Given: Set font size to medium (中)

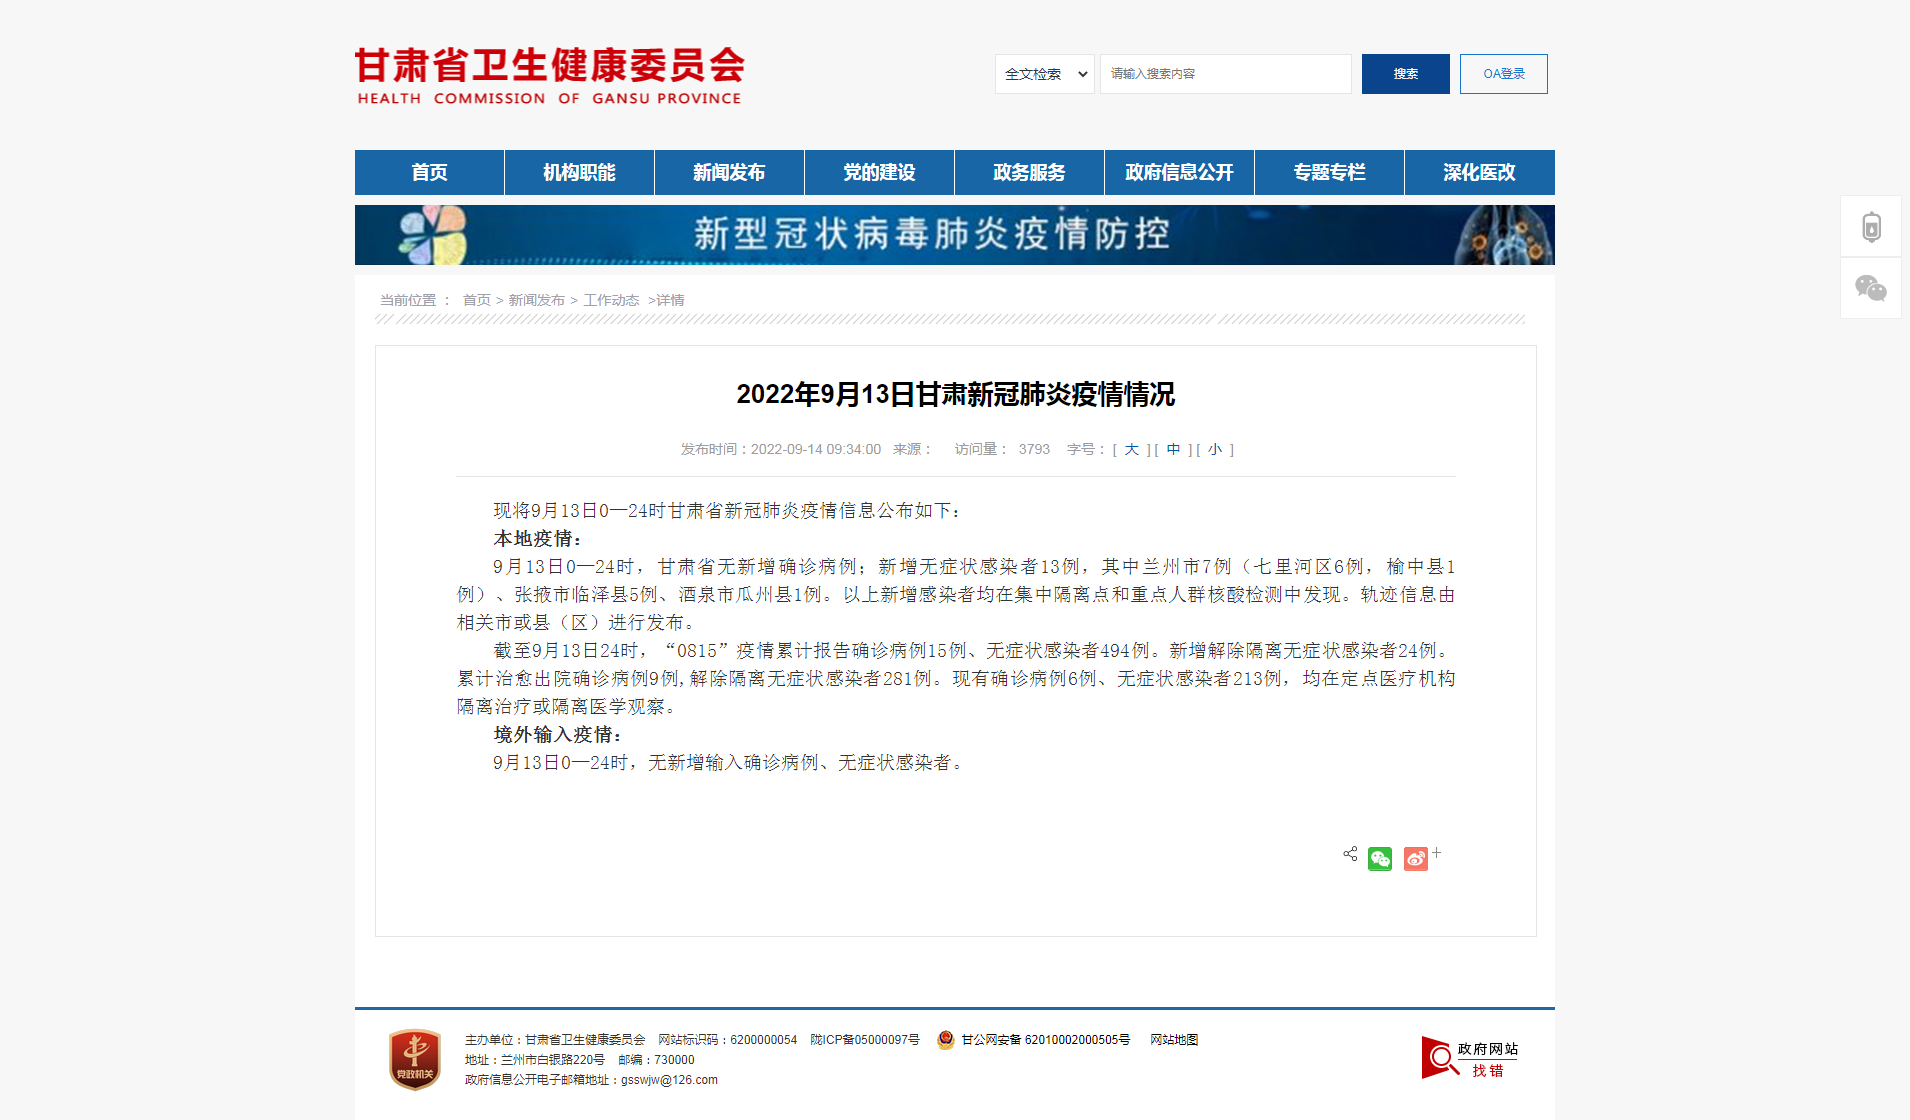Looking at the screenshot, I should point(1173,450).
